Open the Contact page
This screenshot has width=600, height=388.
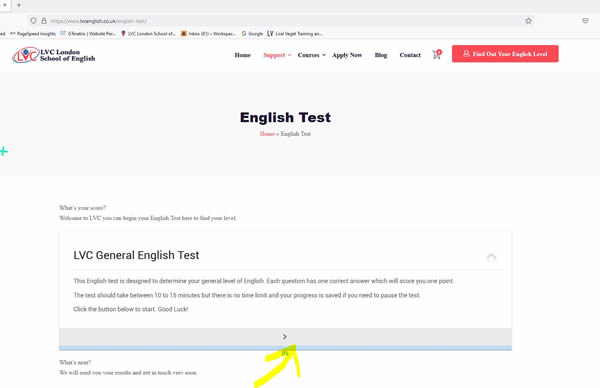tap(410, 55)
